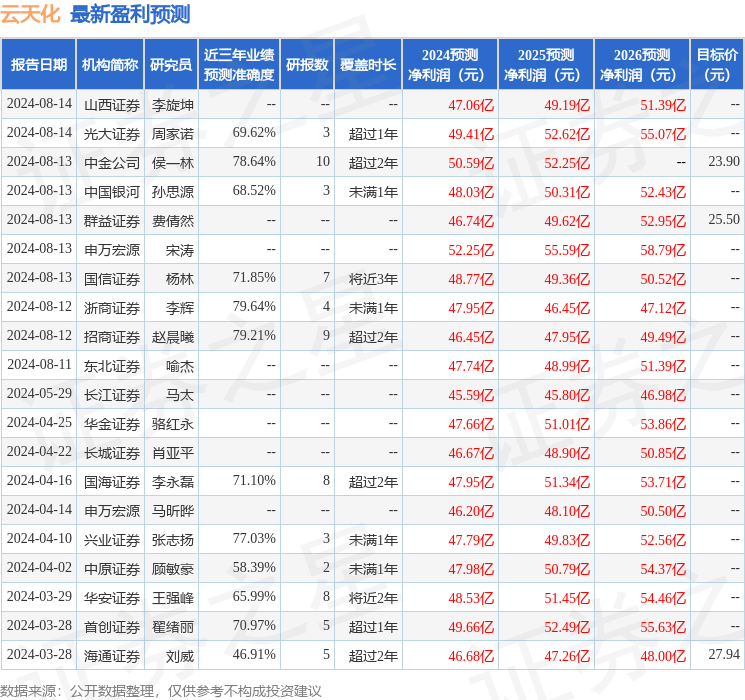Click 2026 forecast 55.63亿
The image size is (745, 700).
pos(663,627)
